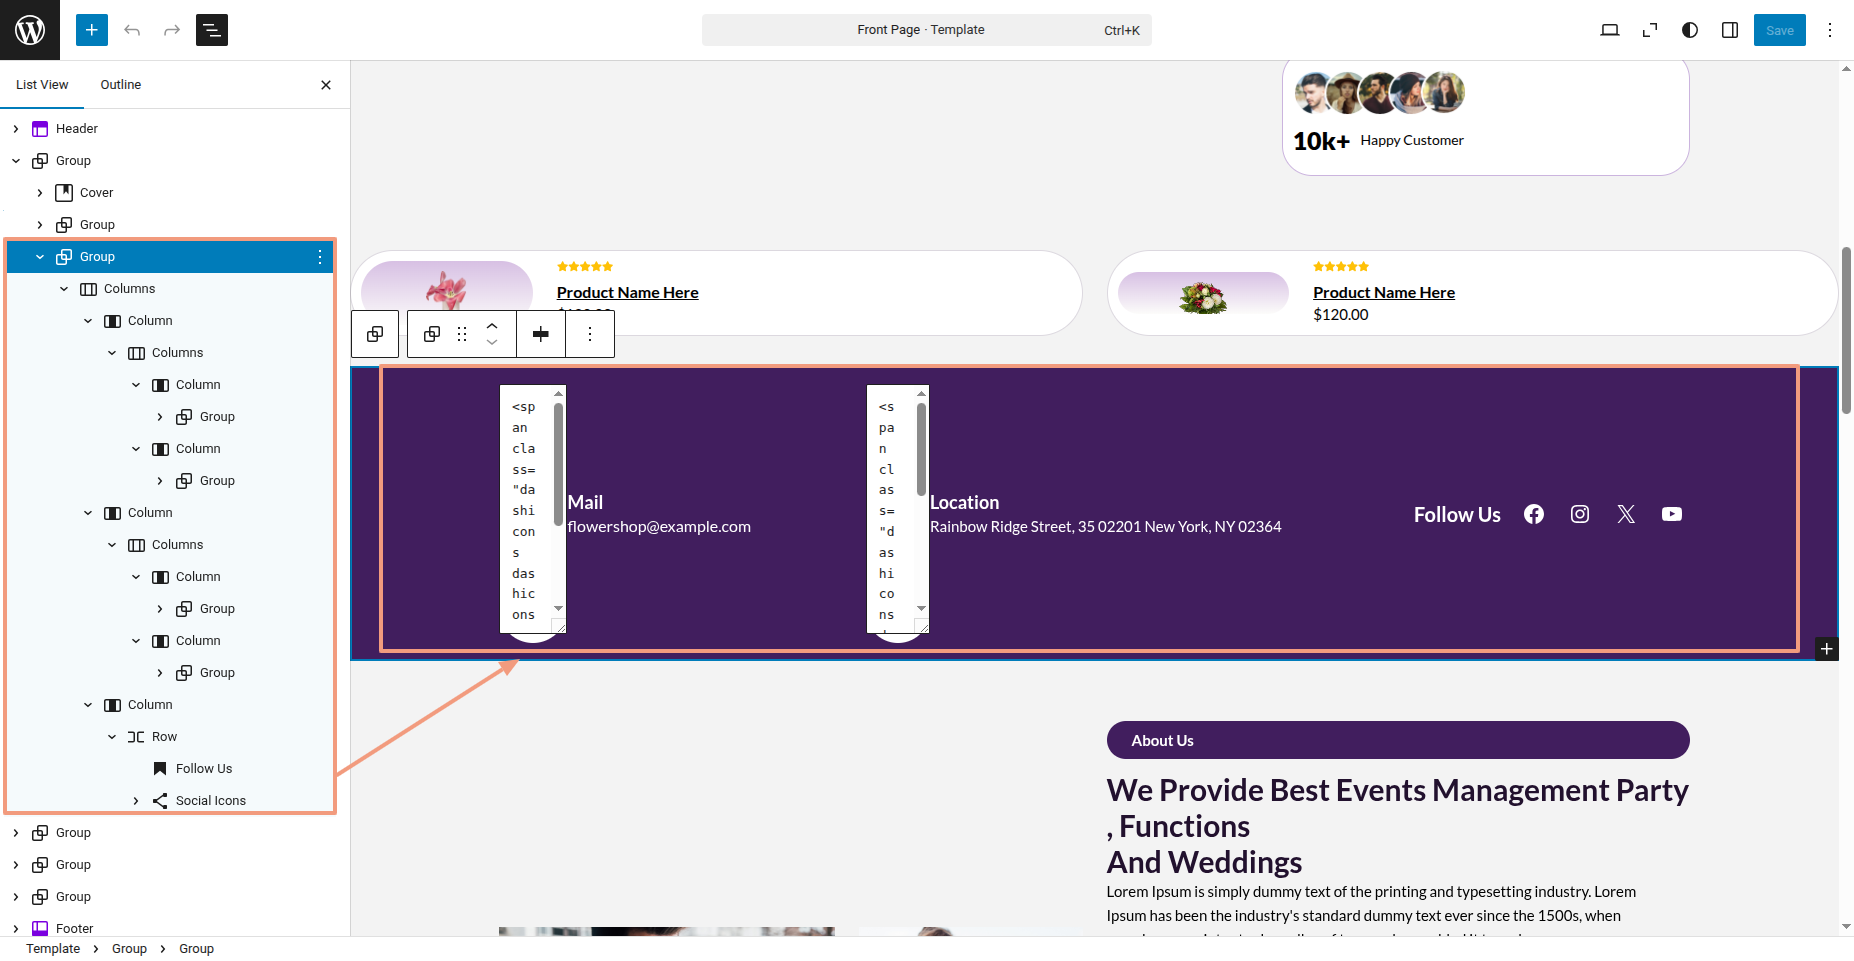Click the YouTube social icon
Viewport: 1854px width, 961px height.
[x=1672, y=514]
